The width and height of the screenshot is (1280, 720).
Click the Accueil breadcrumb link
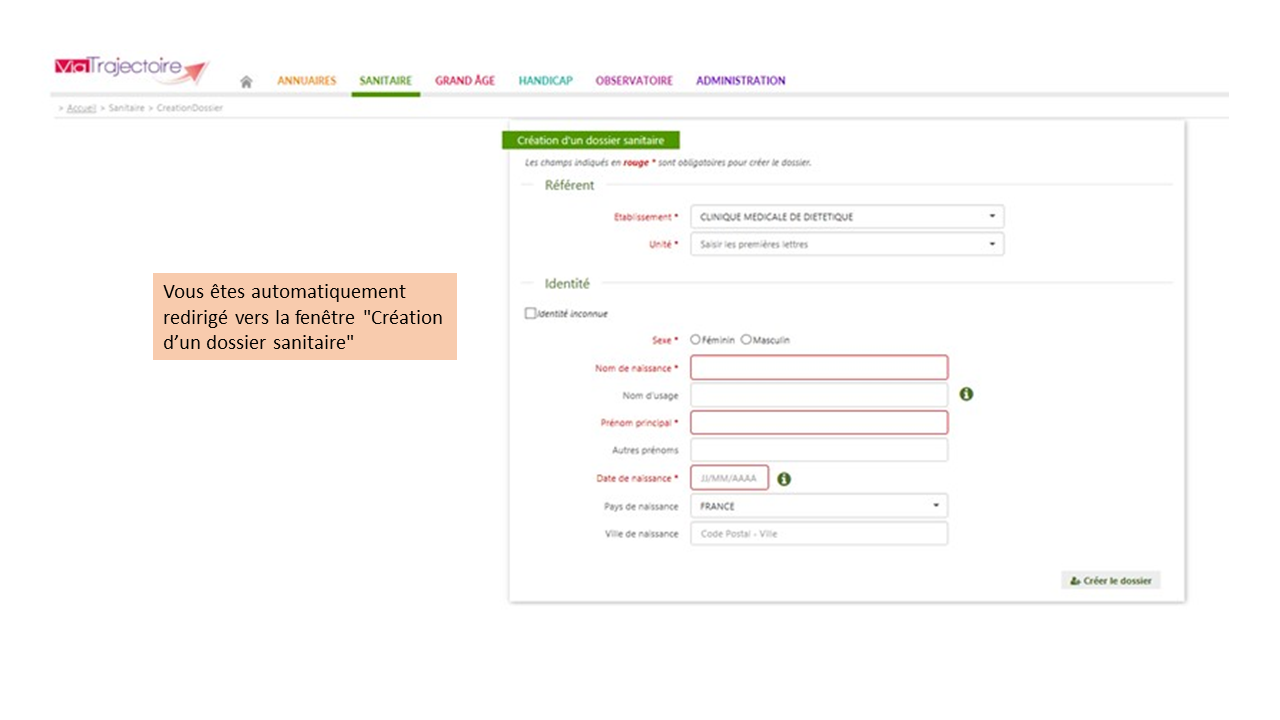point(81,108)
